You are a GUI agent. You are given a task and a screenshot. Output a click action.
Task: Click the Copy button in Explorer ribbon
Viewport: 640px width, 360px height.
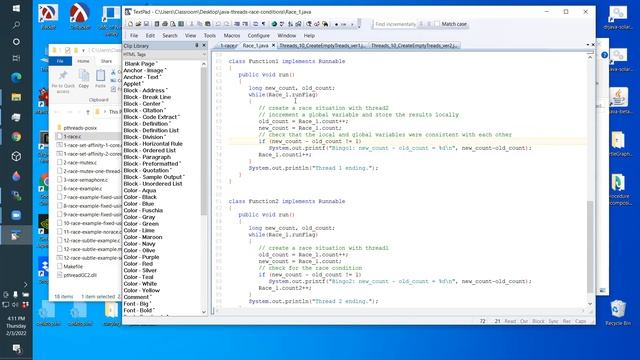(x=84, y=79)
